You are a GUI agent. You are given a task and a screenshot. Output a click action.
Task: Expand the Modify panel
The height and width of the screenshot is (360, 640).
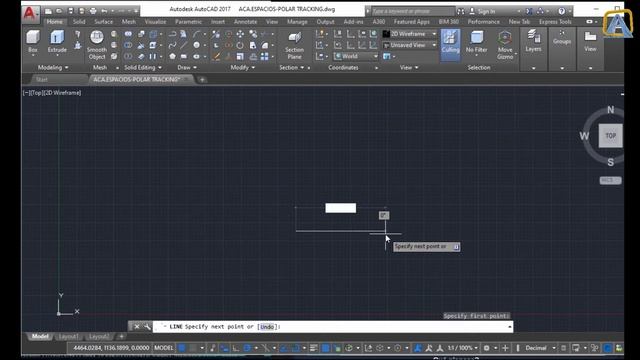tap(242, 67)
